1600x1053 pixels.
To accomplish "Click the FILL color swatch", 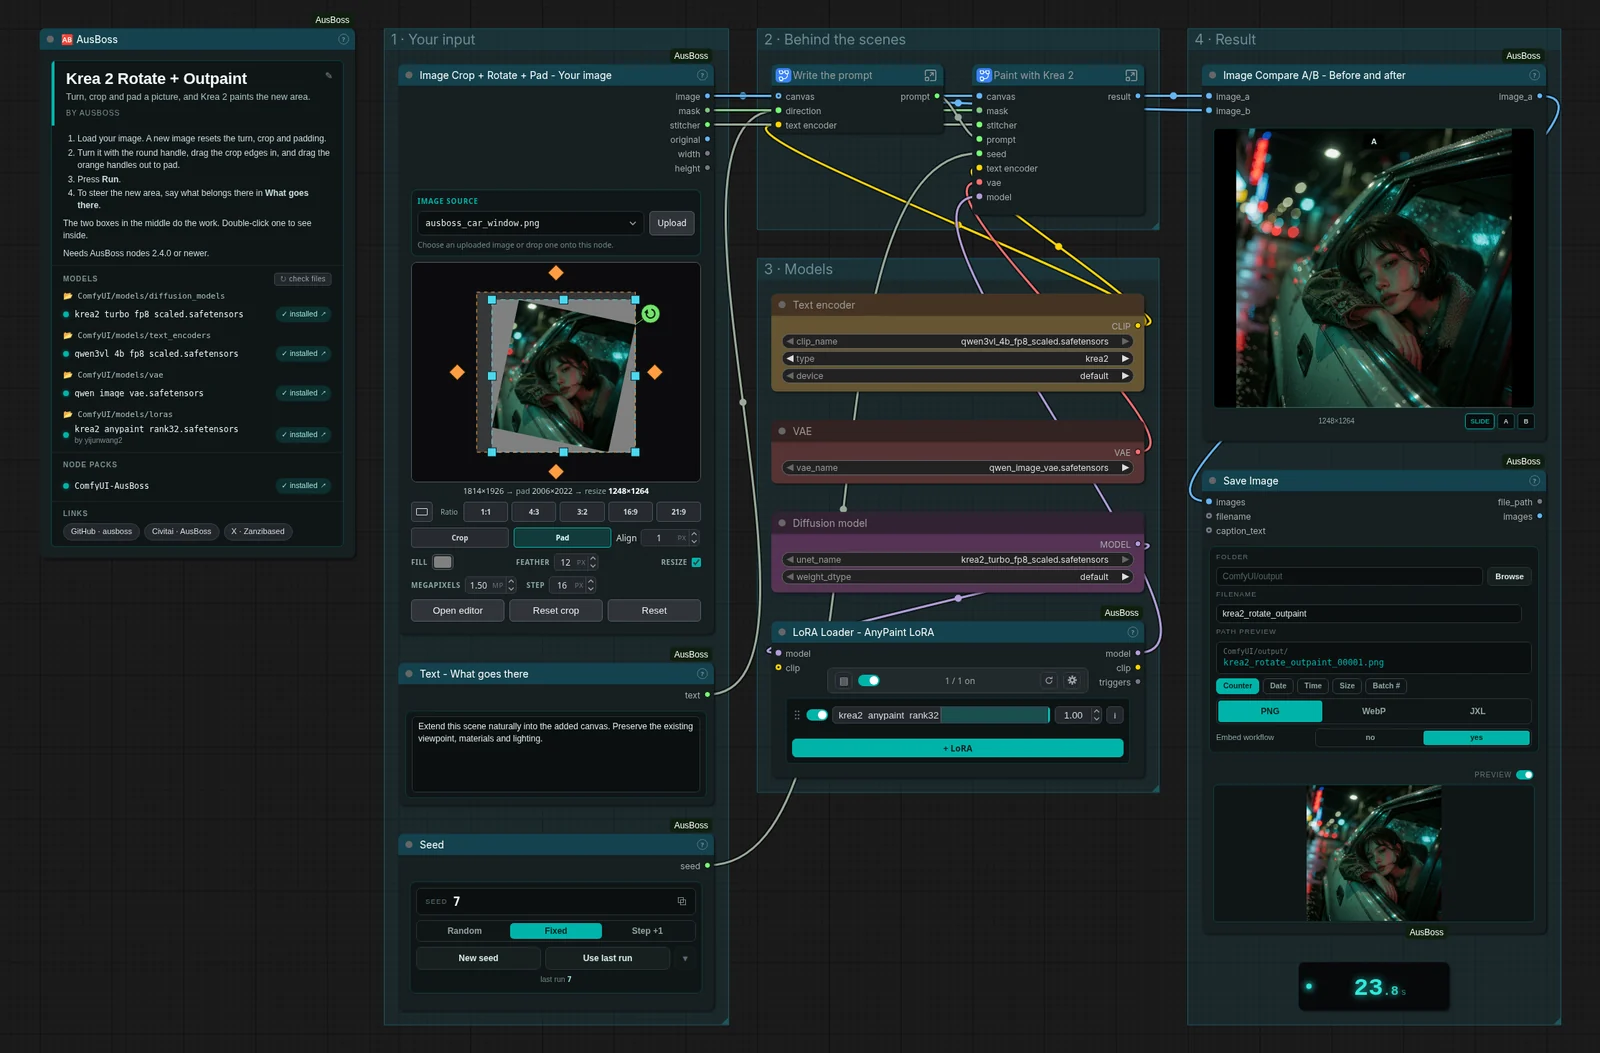I will coord(443,562).
